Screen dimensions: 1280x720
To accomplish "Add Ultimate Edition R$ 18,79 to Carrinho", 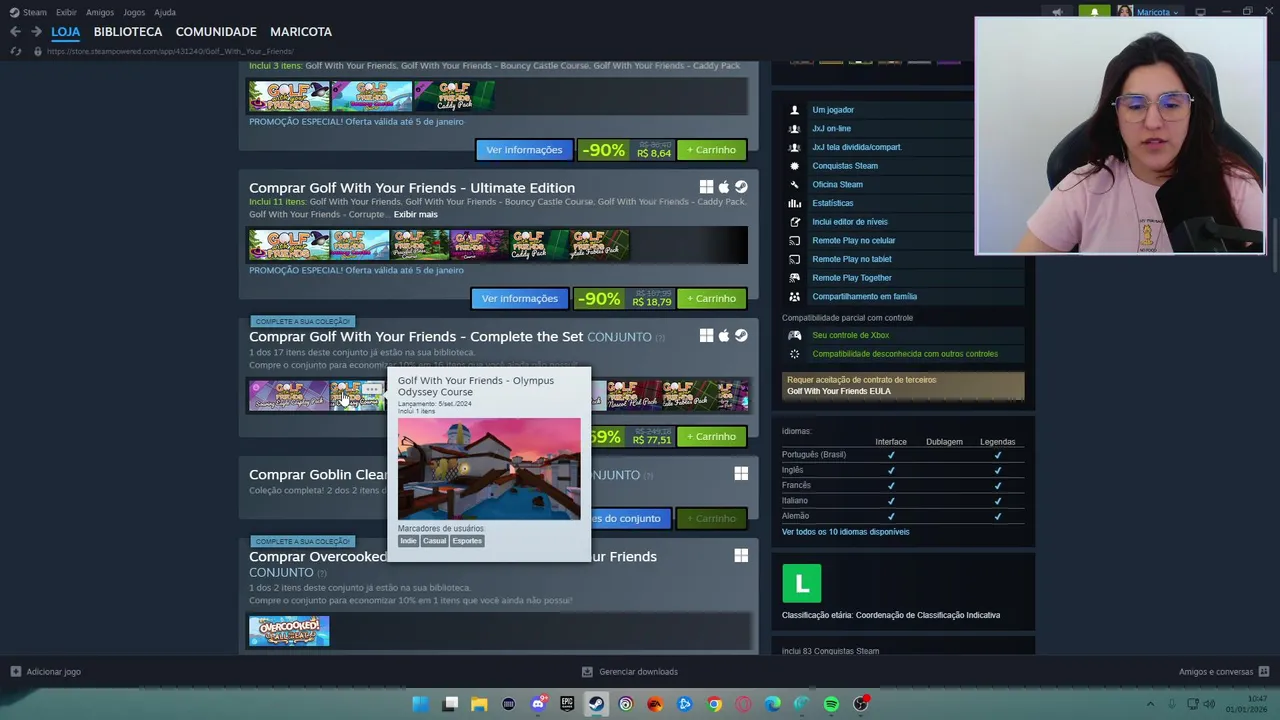I will [x=711, y=298].
